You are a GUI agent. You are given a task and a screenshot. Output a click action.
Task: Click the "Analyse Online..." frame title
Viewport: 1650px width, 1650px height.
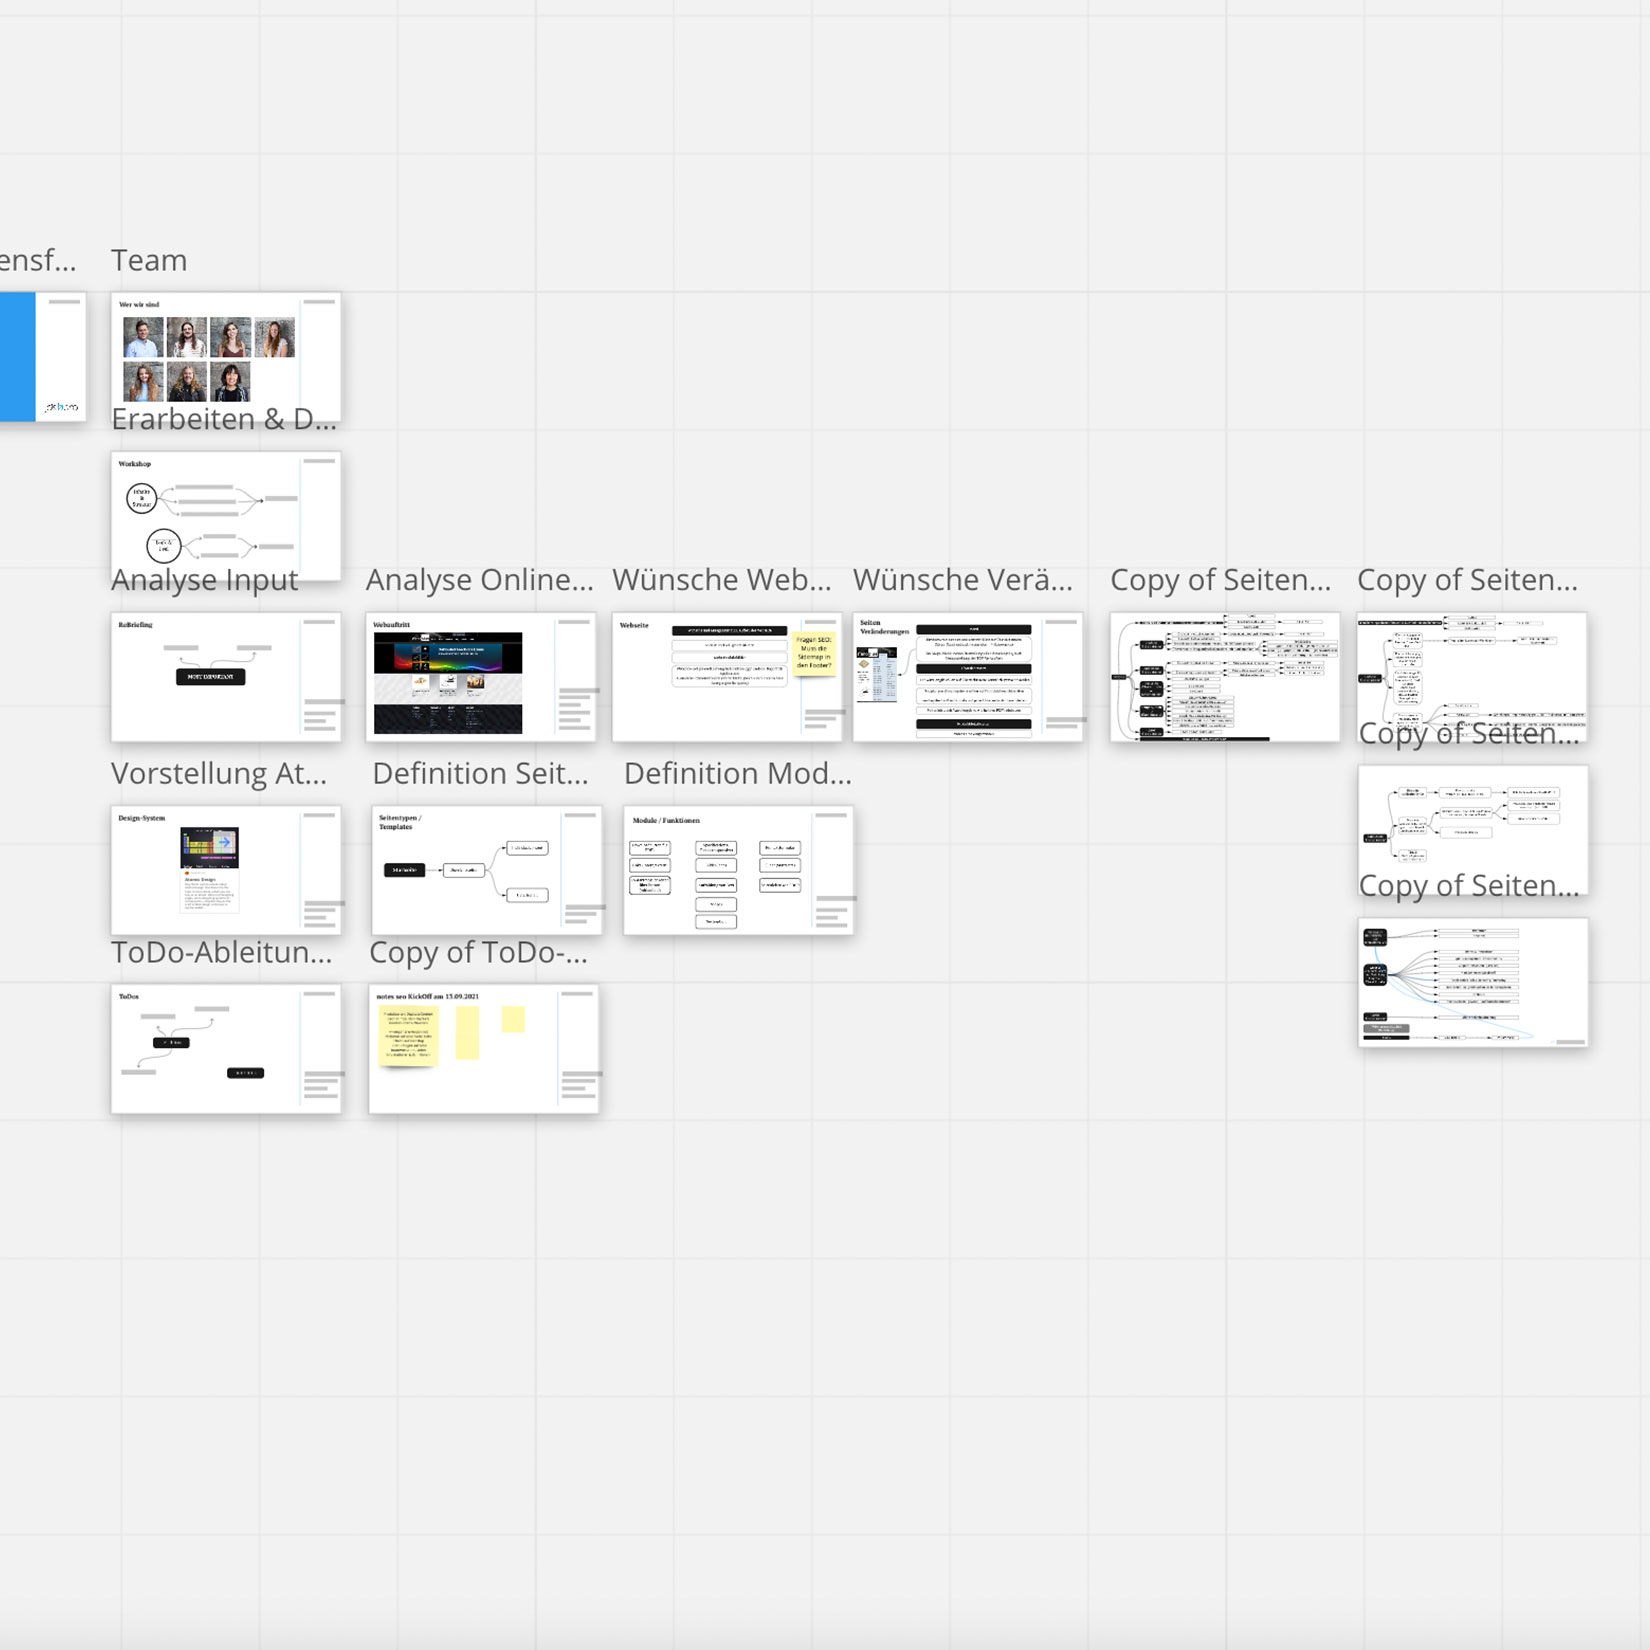(x=479, y=580)
